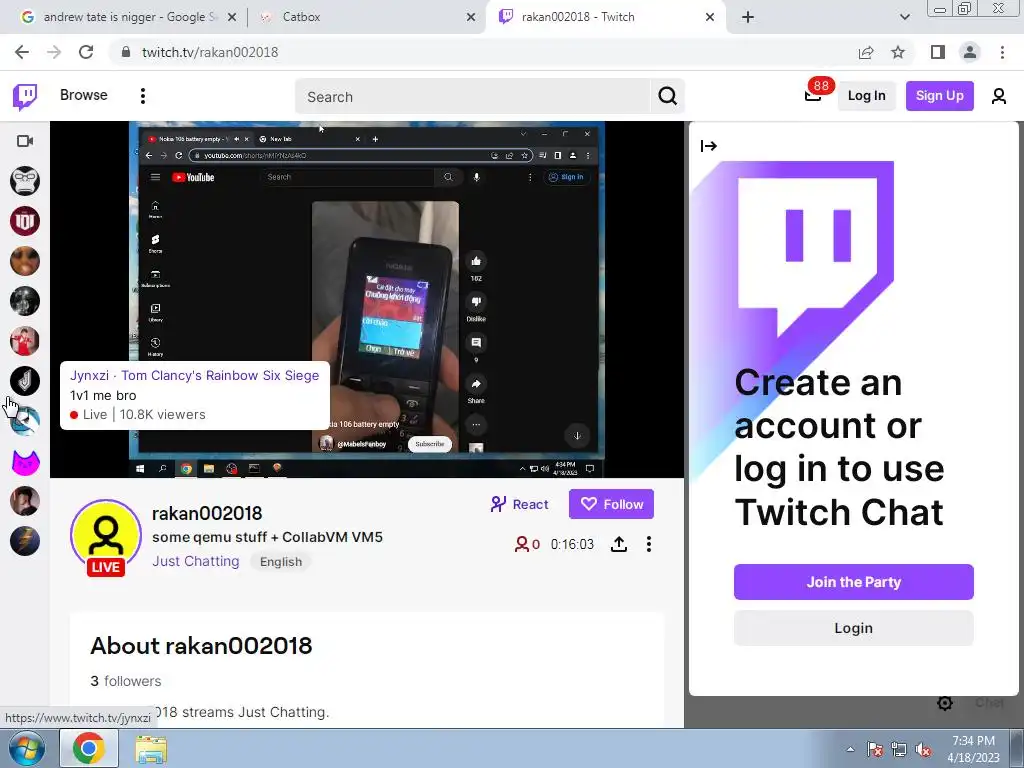
Task: Open Jynxzi's channel avatar in sidebar
Action: point(25,381)
